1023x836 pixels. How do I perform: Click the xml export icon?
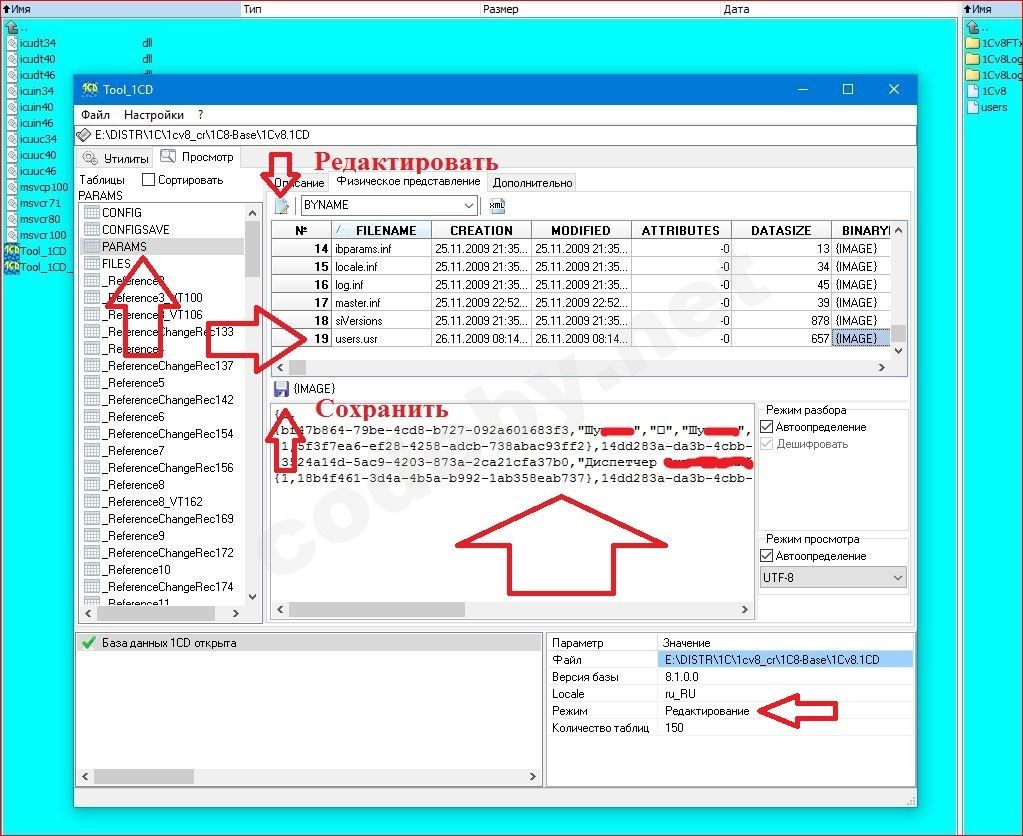pos(496,206)
